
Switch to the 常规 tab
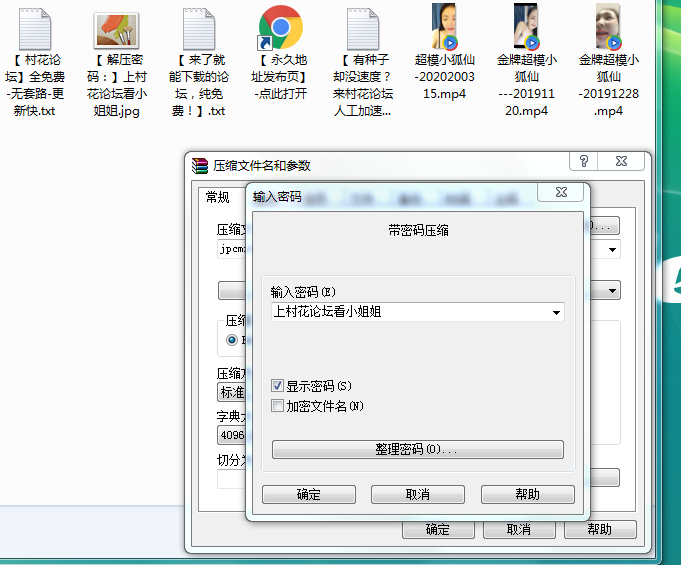click(218, 198)
